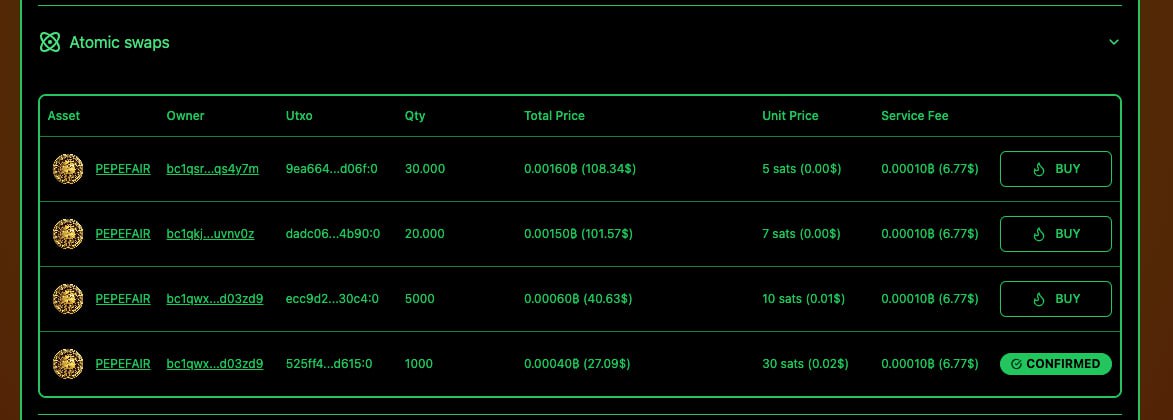Screen dimensions: 1173x420
Task: Open PEPEFAIR asset link in last row
Action: (123, 364)
